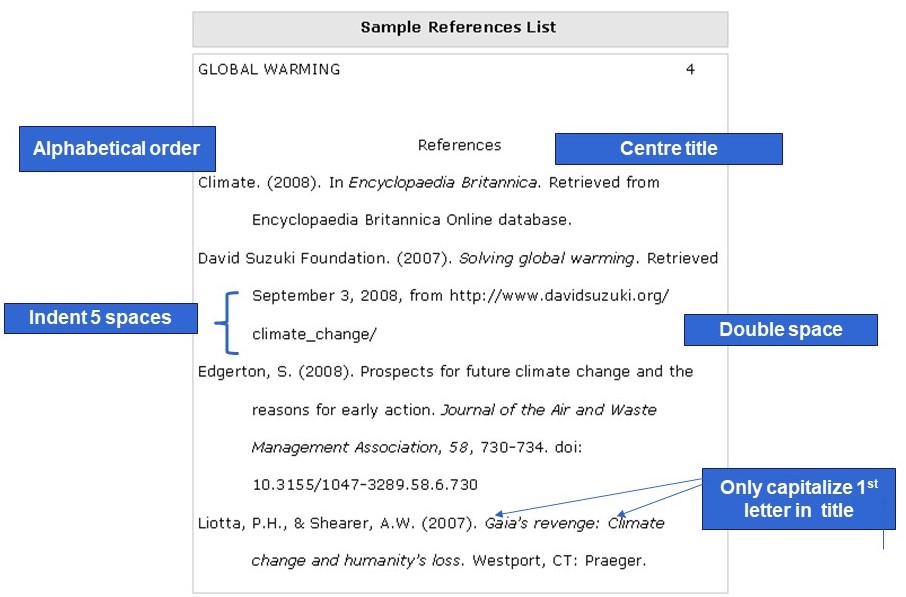Click the climate_change/ URL continuation
Image resolution: width=906 pixels, height=597 pixels.
[314, 334]
